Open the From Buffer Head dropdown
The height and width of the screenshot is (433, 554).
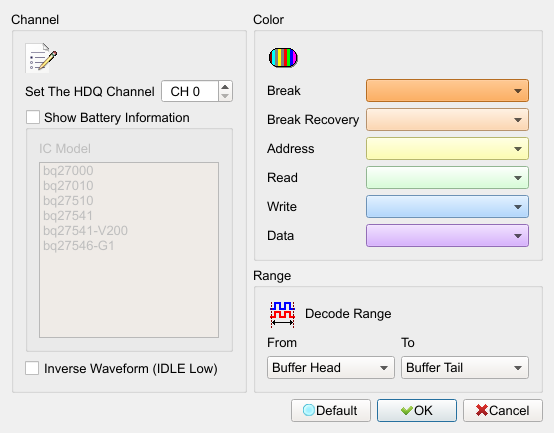[x=331, y=368]
